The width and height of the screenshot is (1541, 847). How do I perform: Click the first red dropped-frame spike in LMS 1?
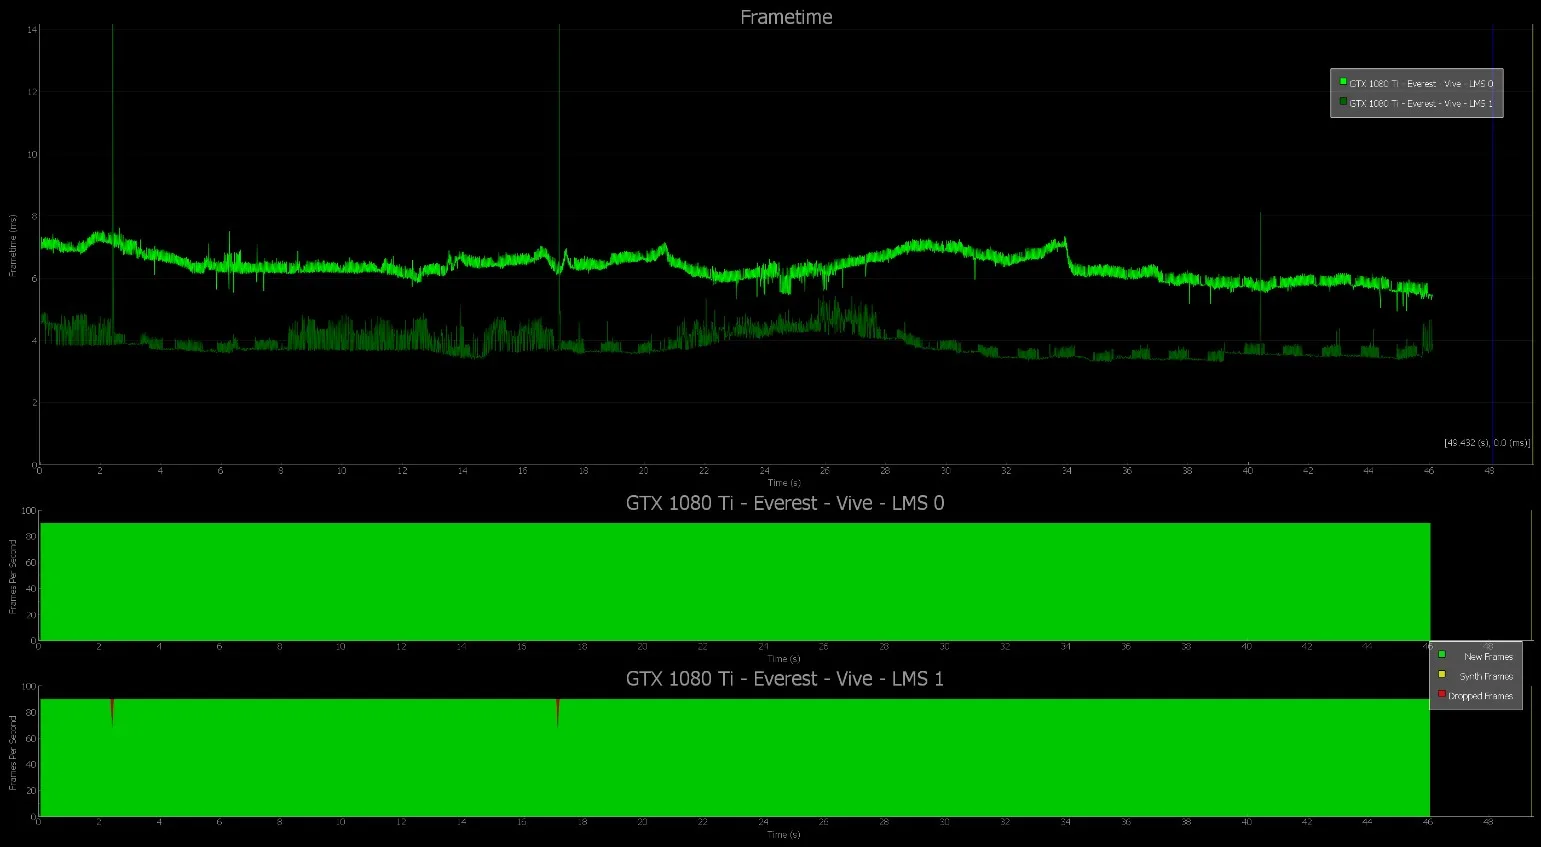click(112, 709)
